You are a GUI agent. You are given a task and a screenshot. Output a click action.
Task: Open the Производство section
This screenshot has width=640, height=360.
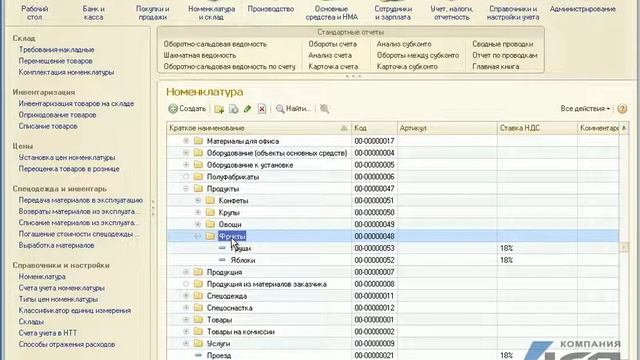coord(271,9)
